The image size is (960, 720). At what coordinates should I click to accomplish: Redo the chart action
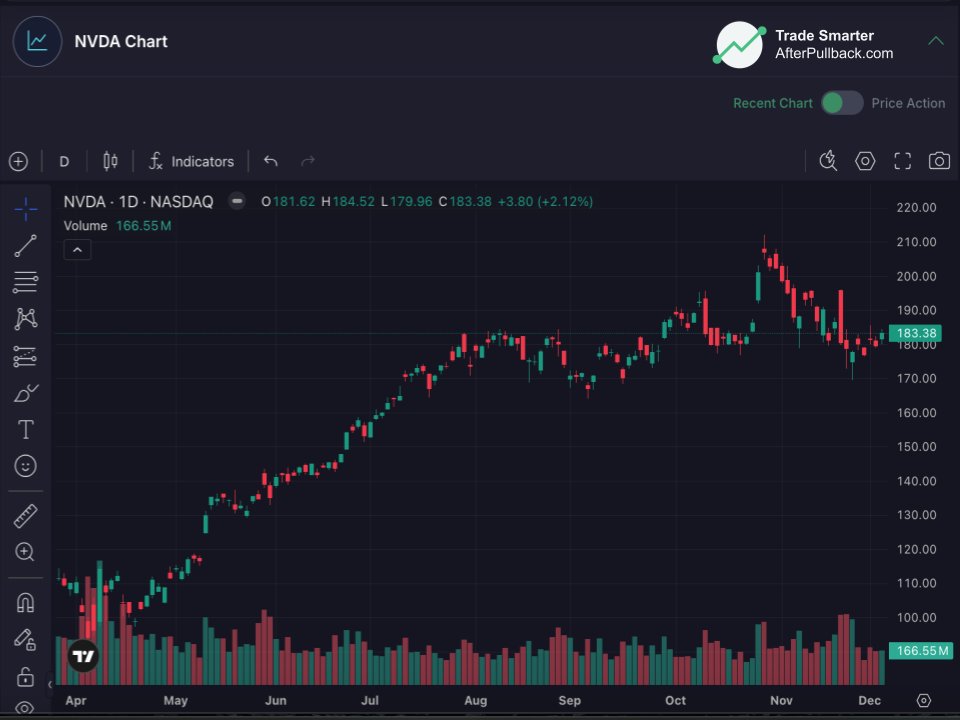(x=308, y=161)
